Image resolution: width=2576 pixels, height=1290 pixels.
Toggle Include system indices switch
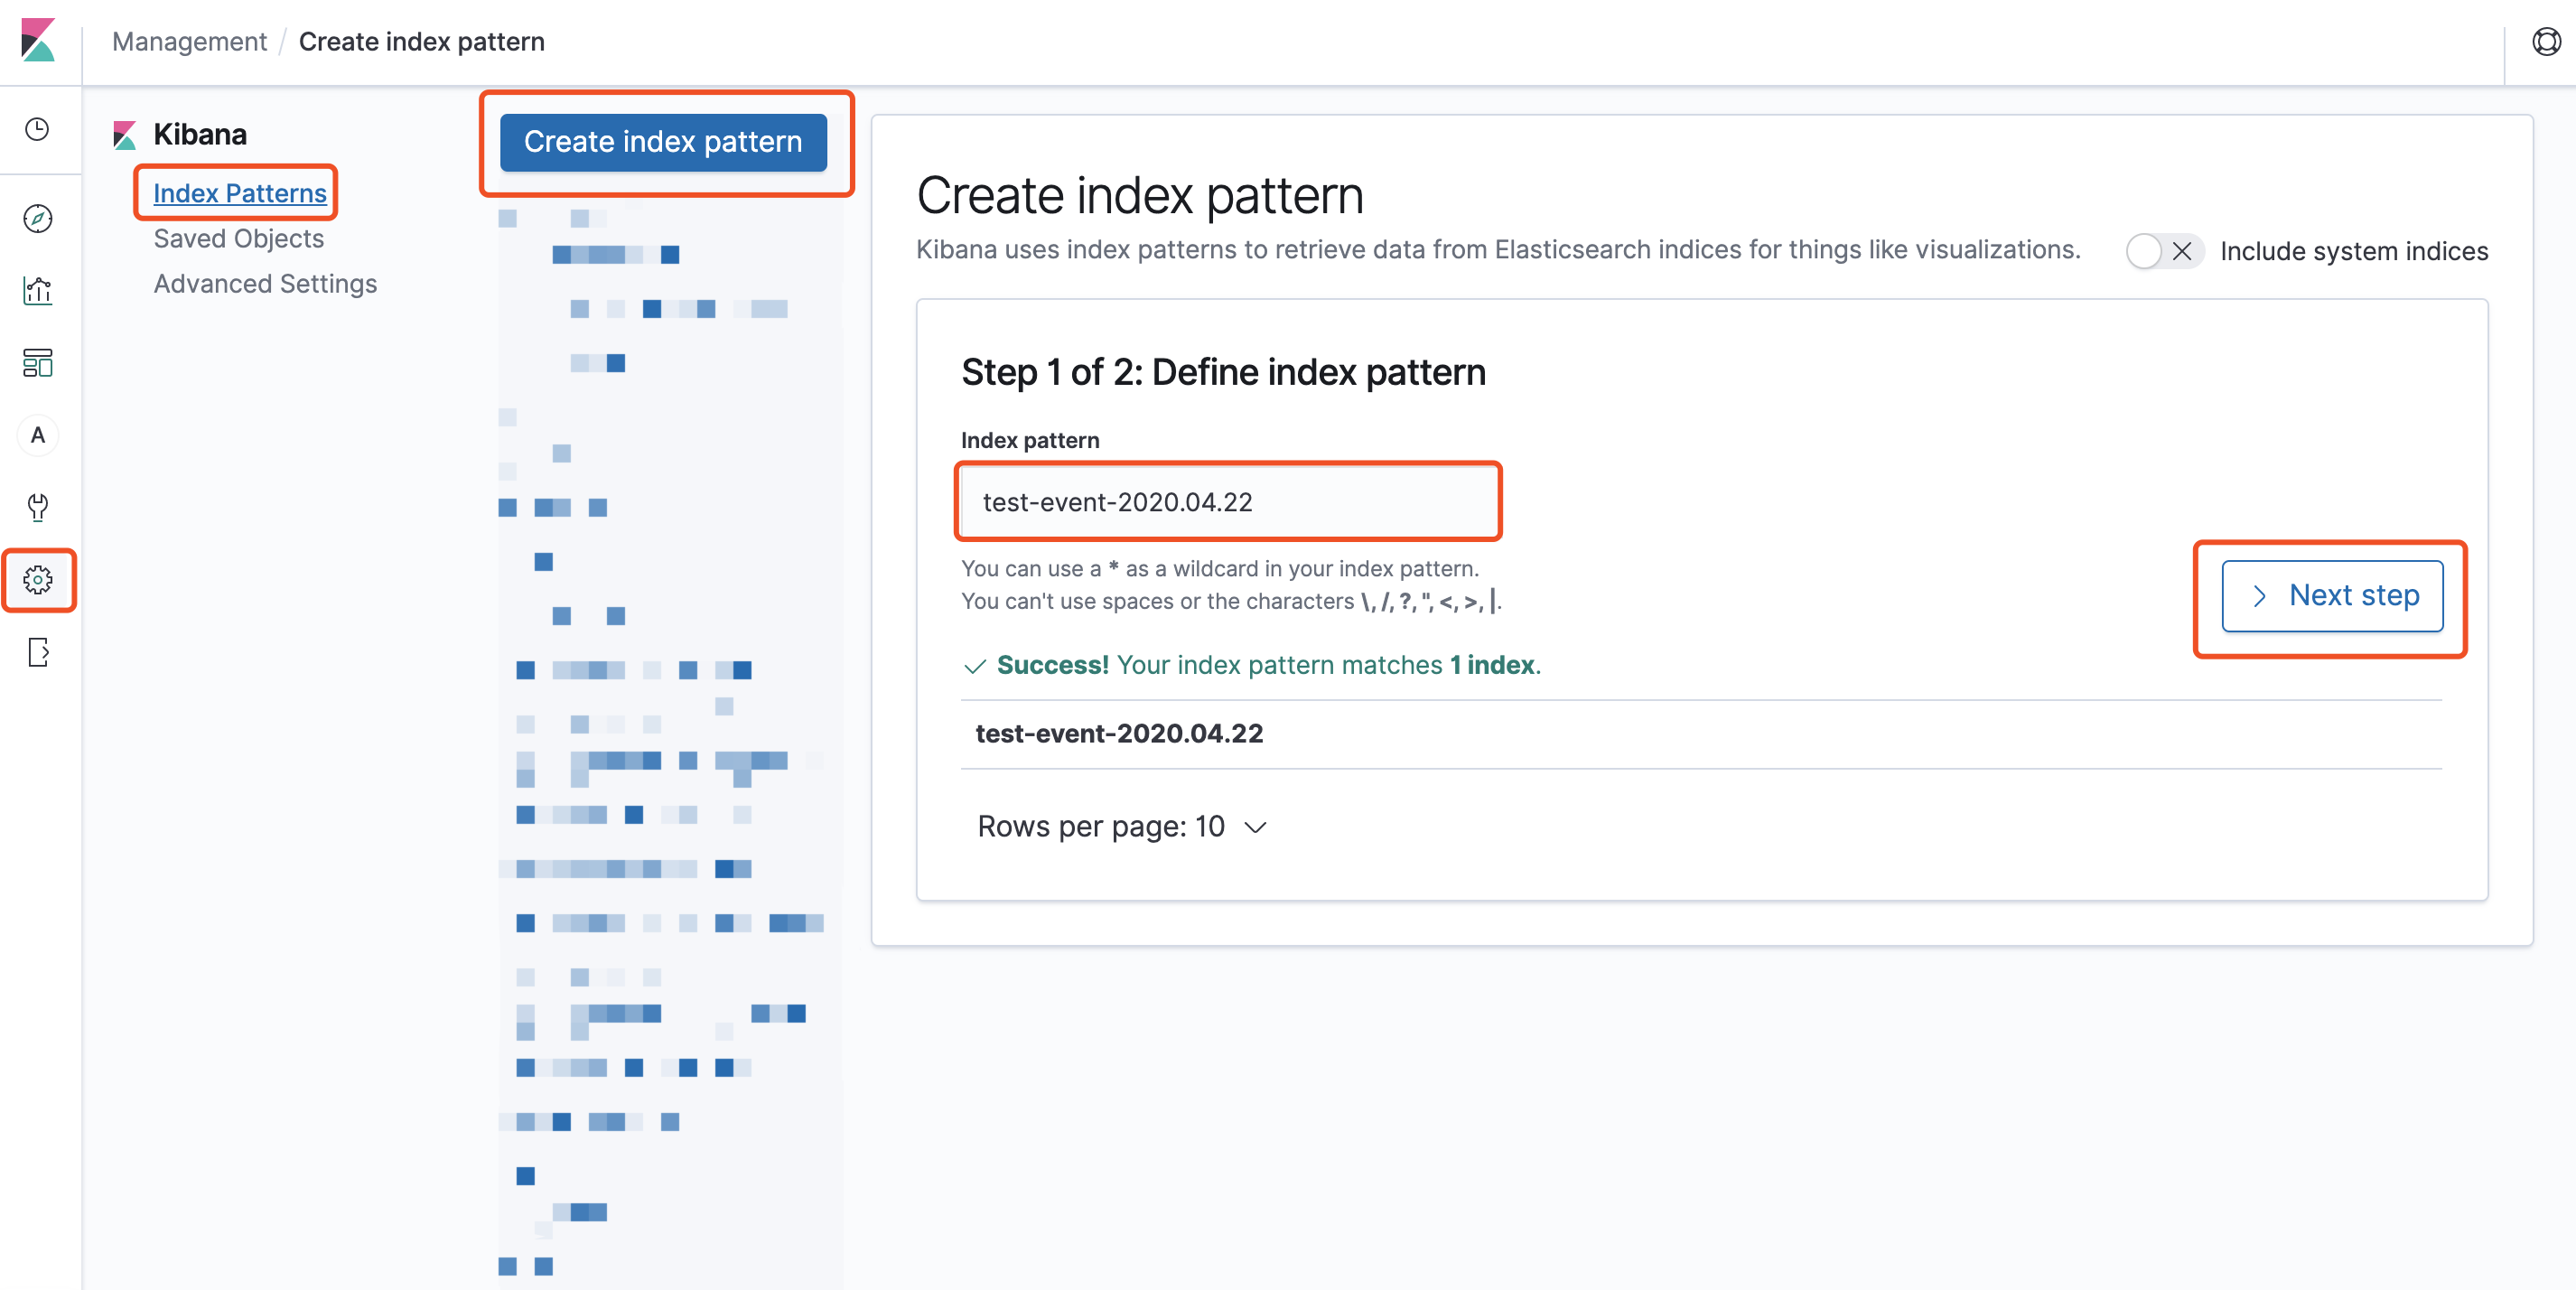tap(2164, 251)
